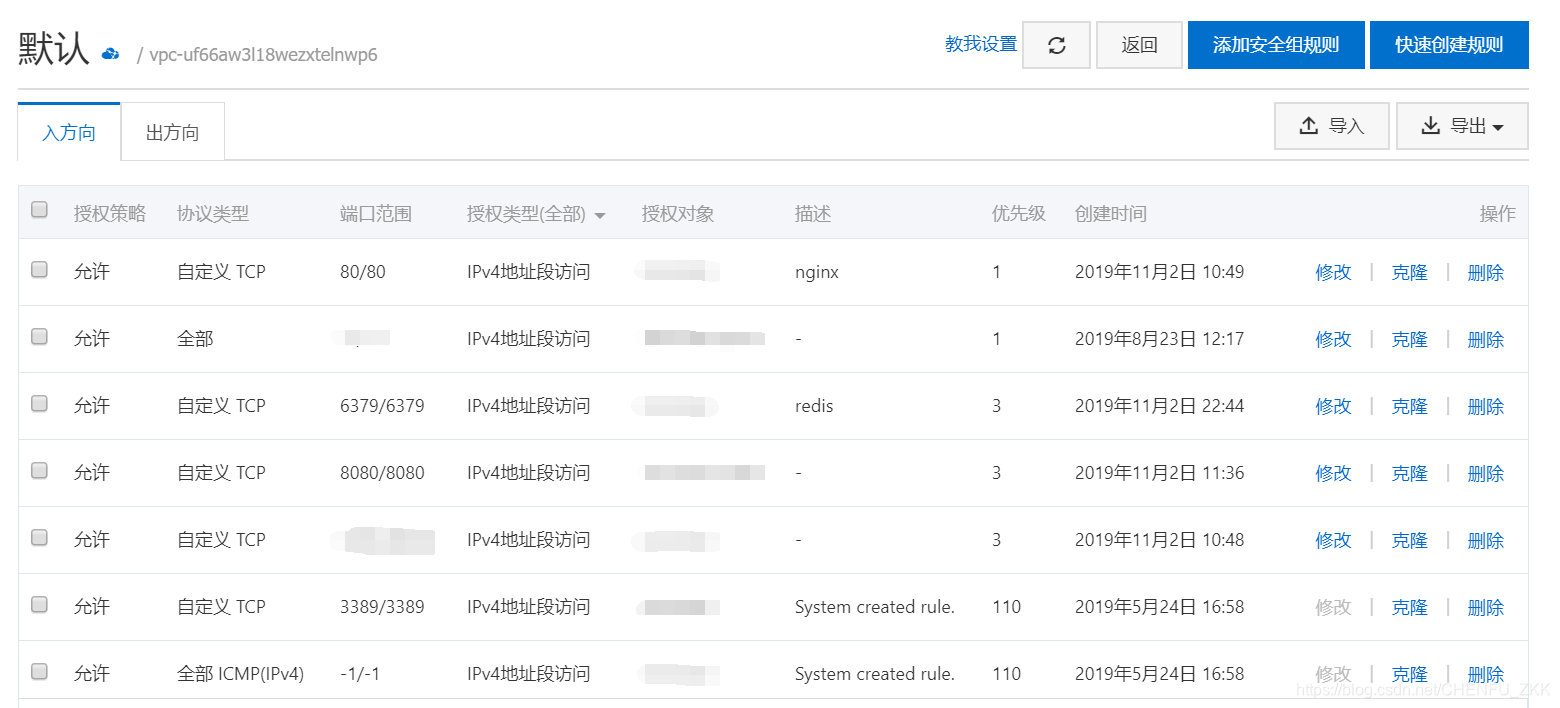This screenshot has height=708, width=1560.
Task: Click 删除 for rule created 2019年8月23日
Action: click(1485, 339)
